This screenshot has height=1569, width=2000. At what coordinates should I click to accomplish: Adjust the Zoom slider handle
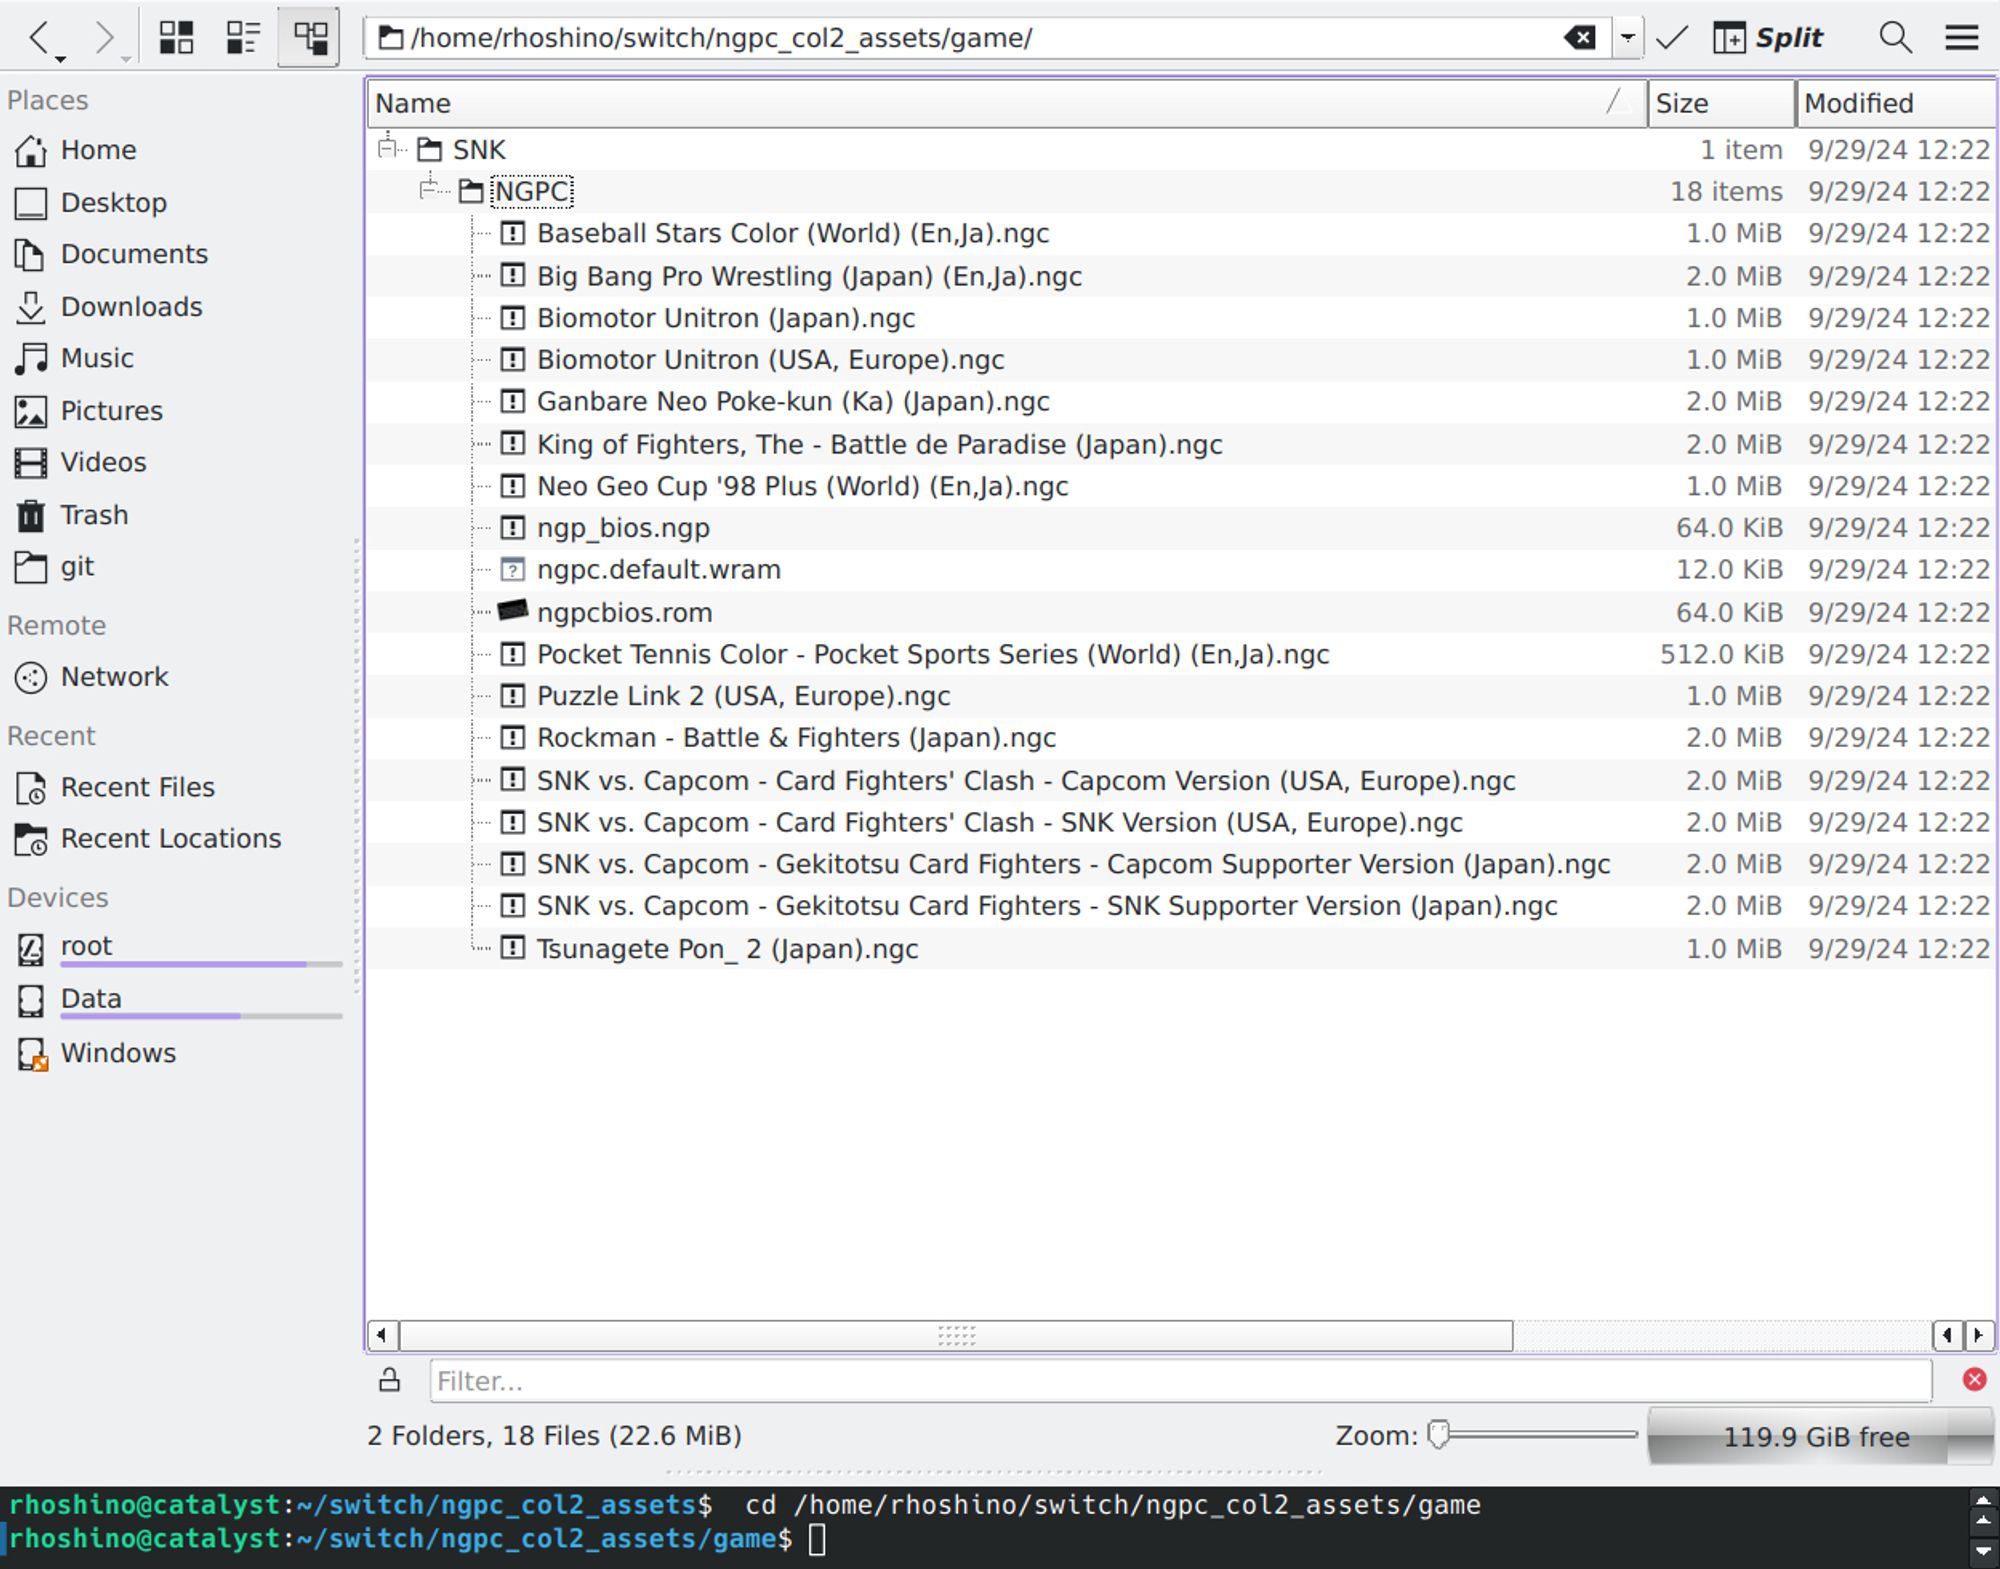pyautogui.click(x=1438, y=1435)
